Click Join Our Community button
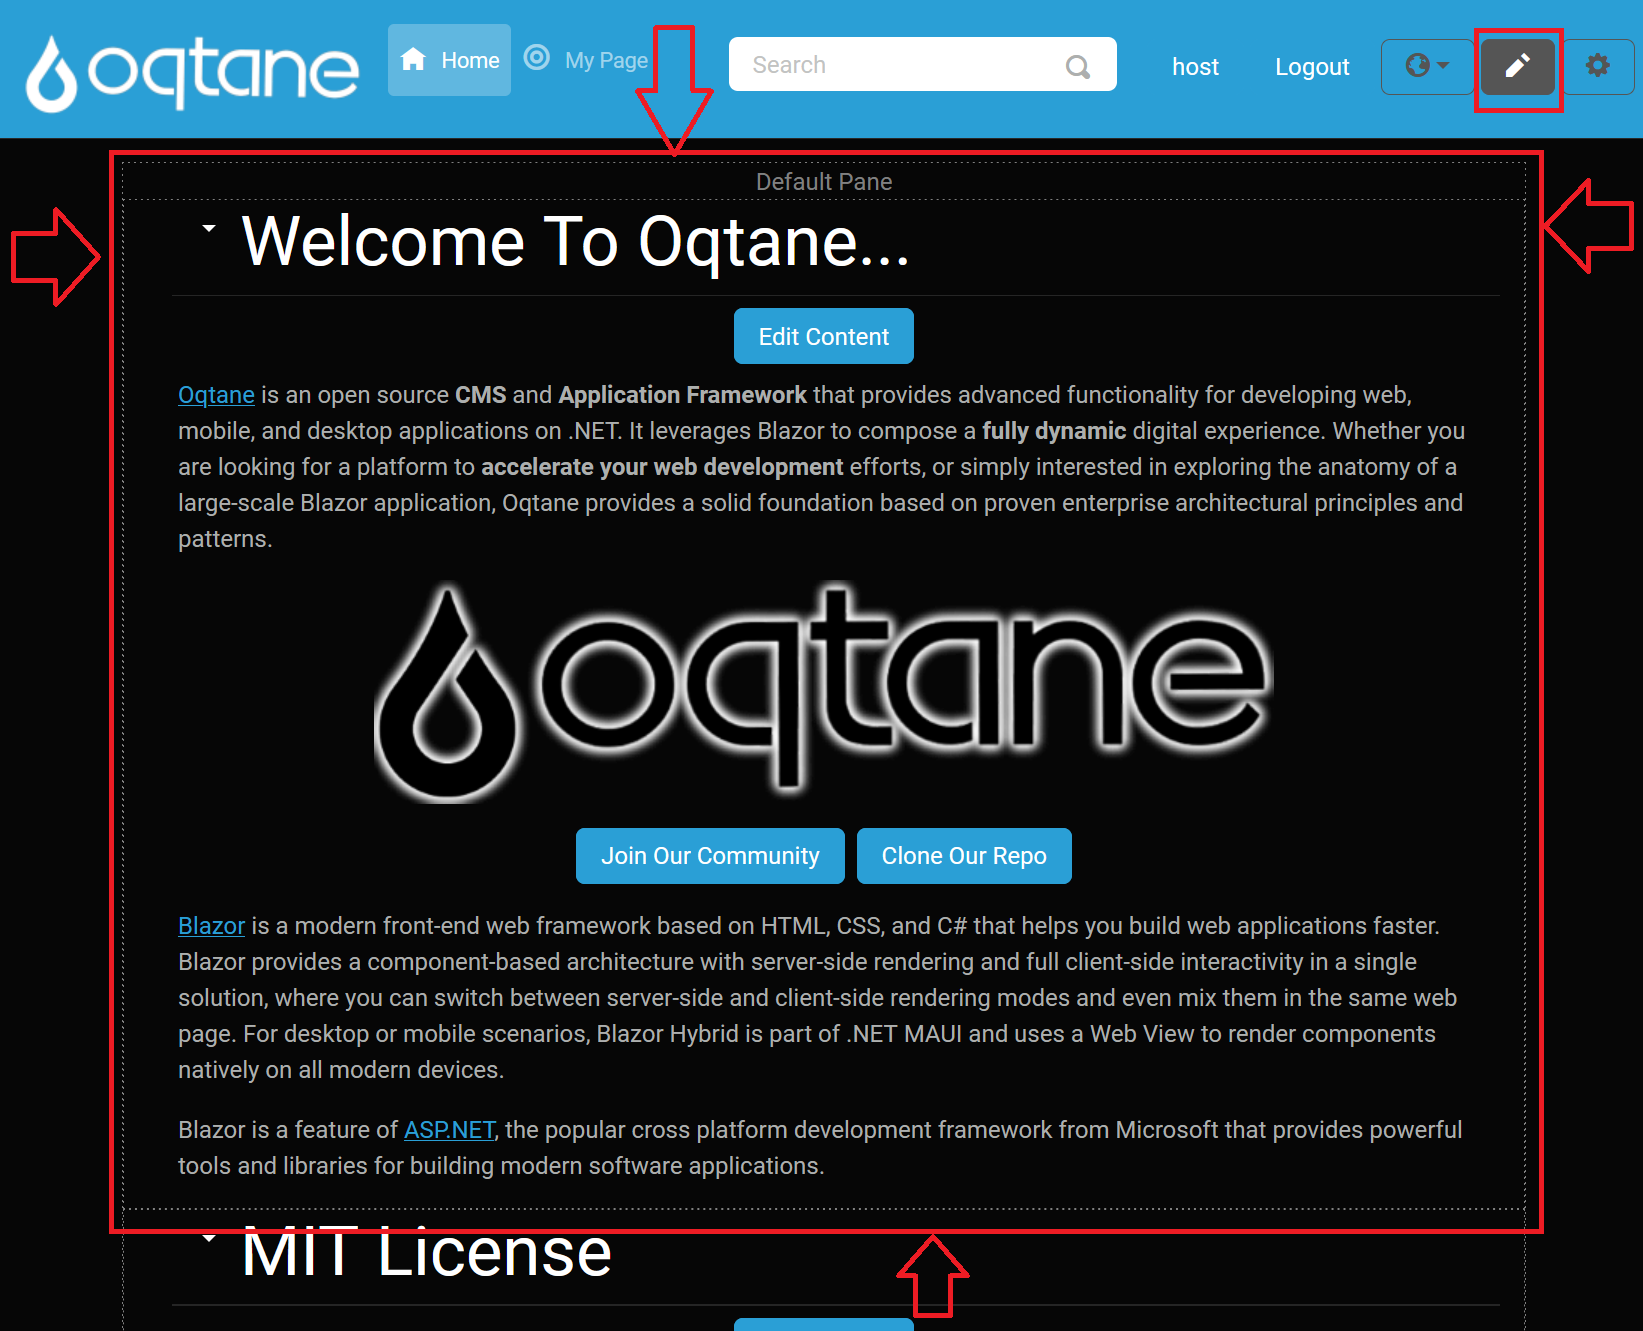Image resolution: width=1643 pixels, height=1331 pixels. point(710,856)
